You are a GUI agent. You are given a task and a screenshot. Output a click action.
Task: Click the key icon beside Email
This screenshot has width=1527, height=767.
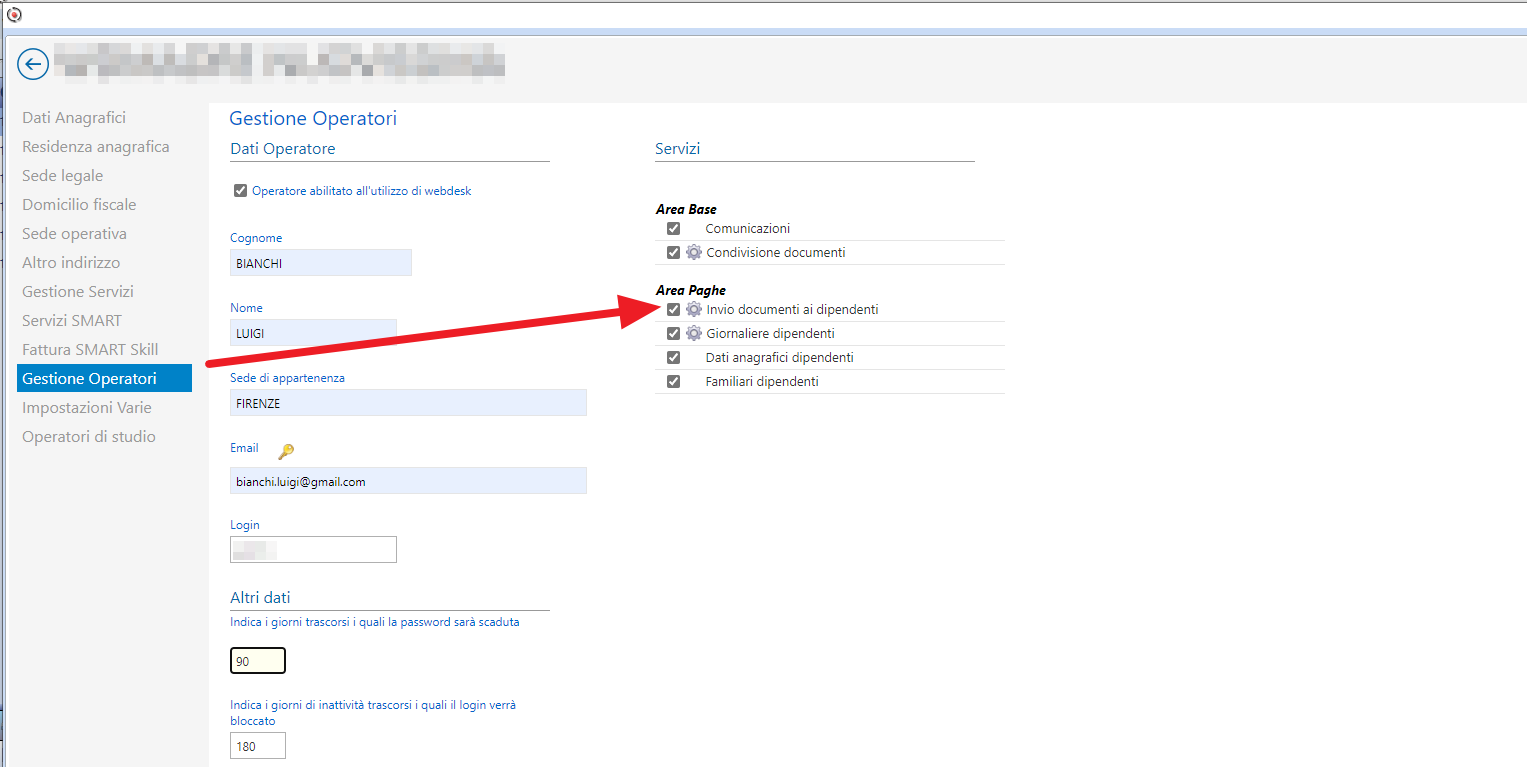pos(286,451)
